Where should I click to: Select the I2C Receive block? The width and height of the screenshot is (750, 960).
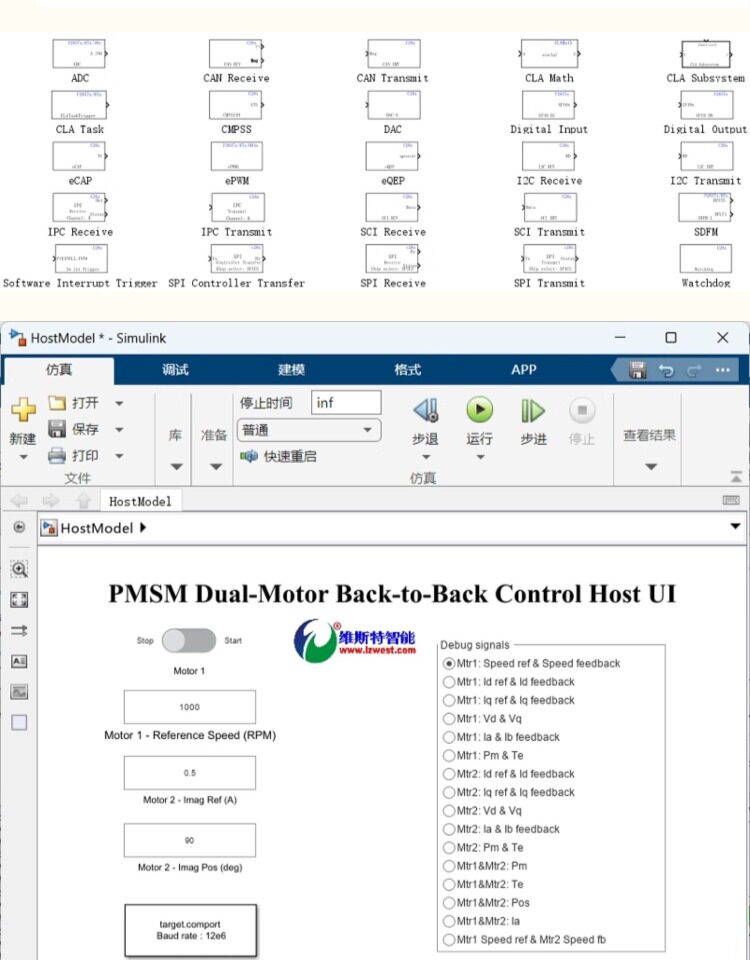[x=549, y=157]
